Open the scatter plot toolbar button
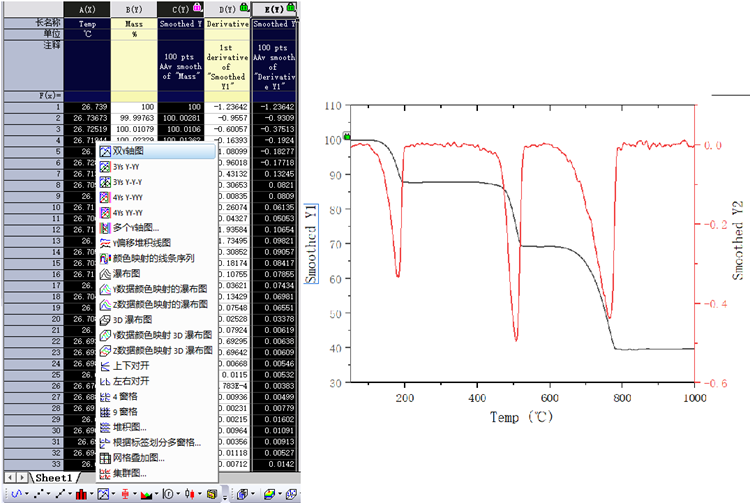Viewport: 750px width, 503px height. tap(39, 494)
